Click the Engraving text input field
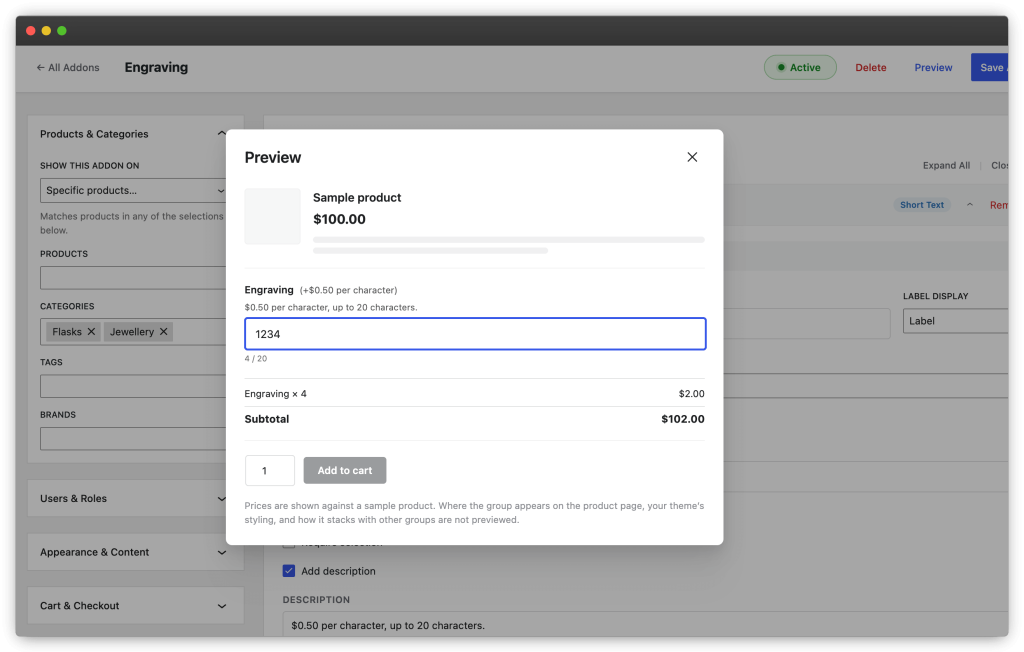 475,334
